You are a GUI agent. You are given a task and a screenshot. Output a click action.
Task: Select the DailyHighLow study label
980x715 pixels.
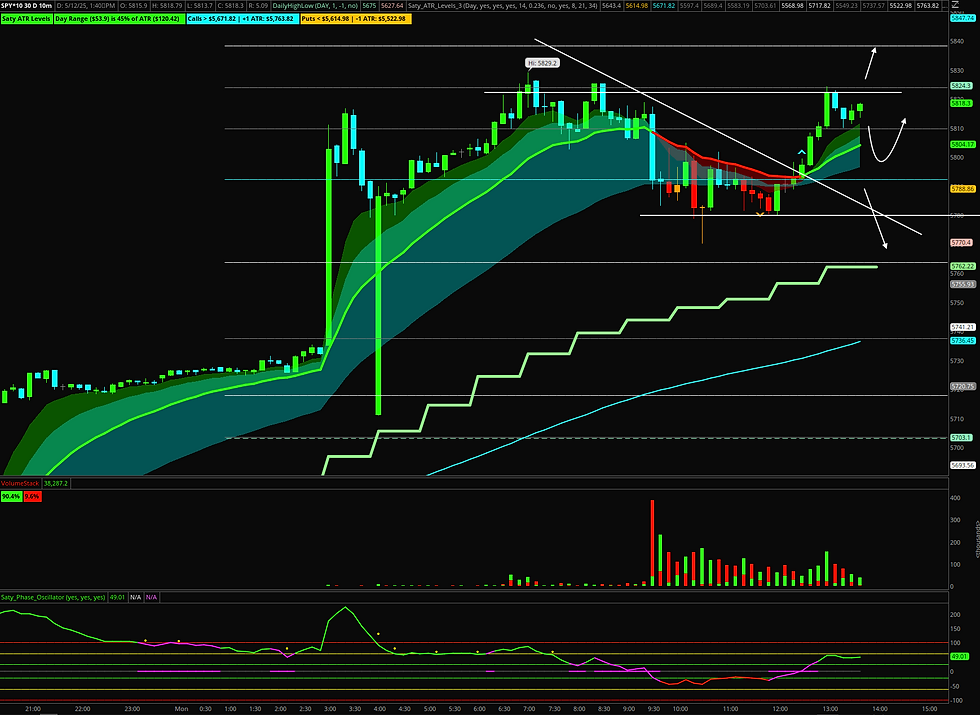(x=313, y=6)
